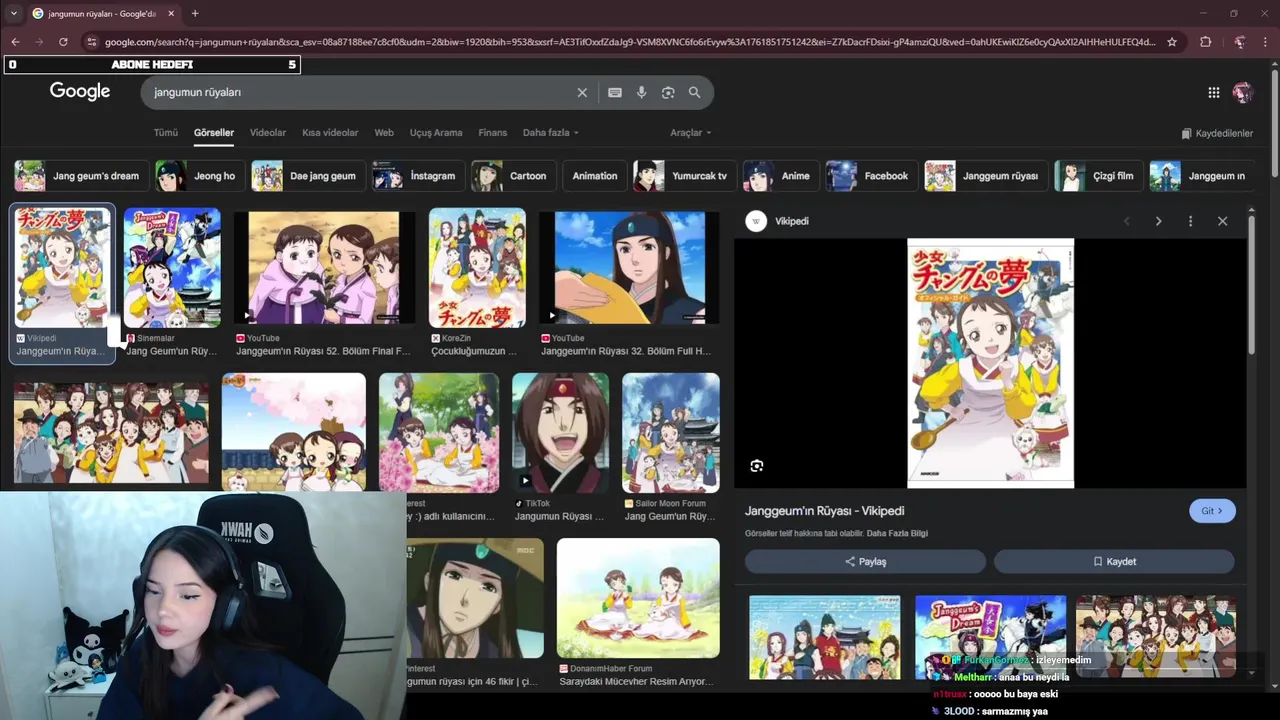Open Janggeum'ın Rüyası - Vikipedi title link

[x=825, y=511]
